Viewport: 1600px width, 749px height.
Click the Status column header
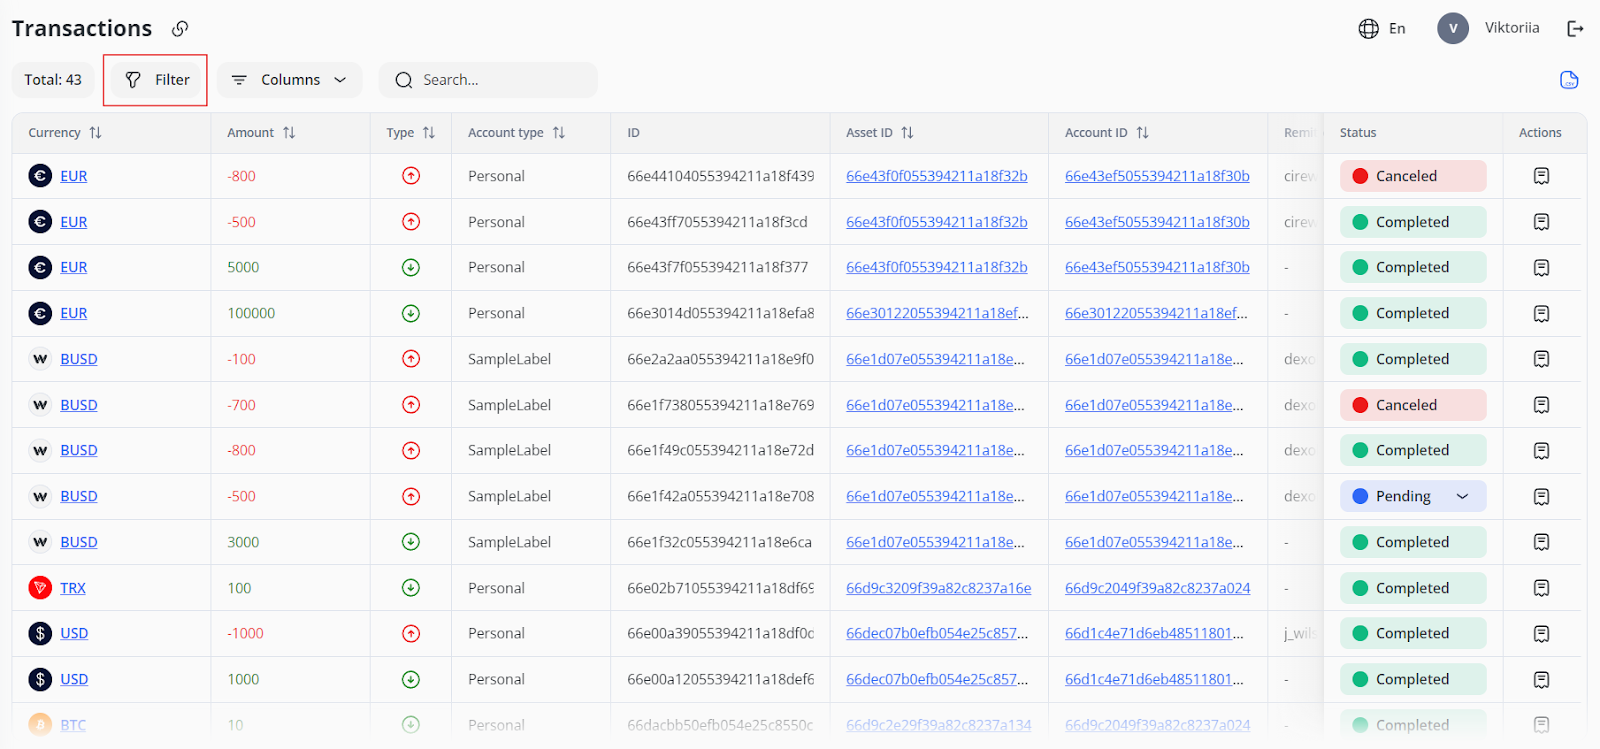pos(1358,133)
